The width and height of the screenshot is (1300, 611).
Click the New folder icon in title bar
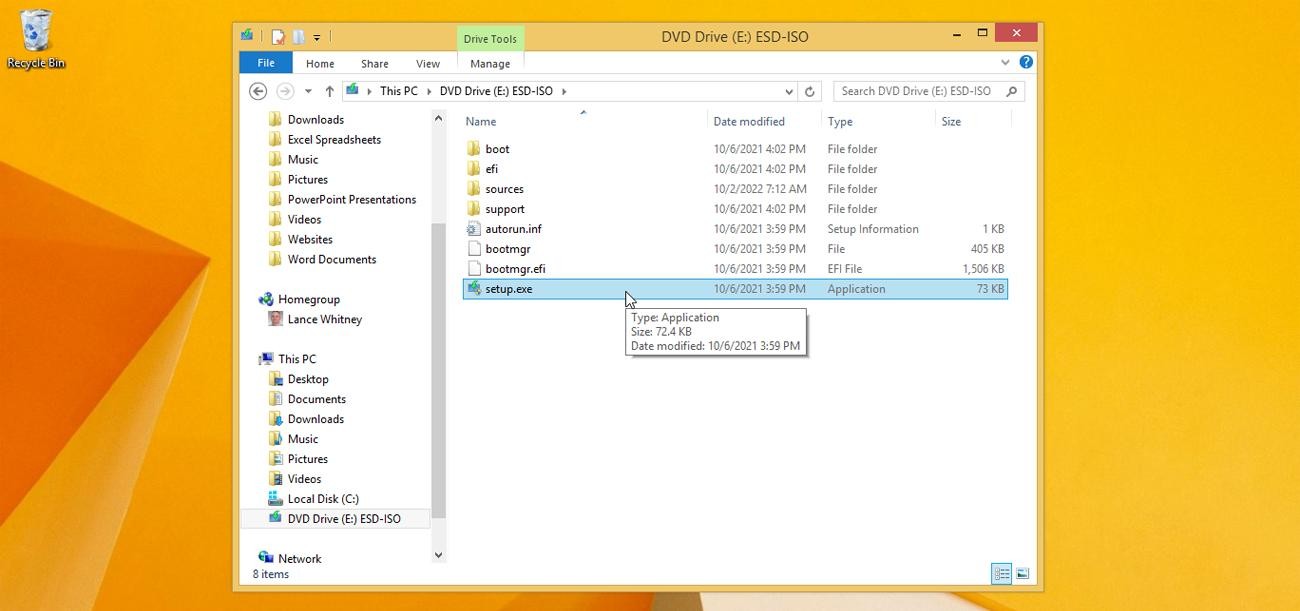(298, 37)
